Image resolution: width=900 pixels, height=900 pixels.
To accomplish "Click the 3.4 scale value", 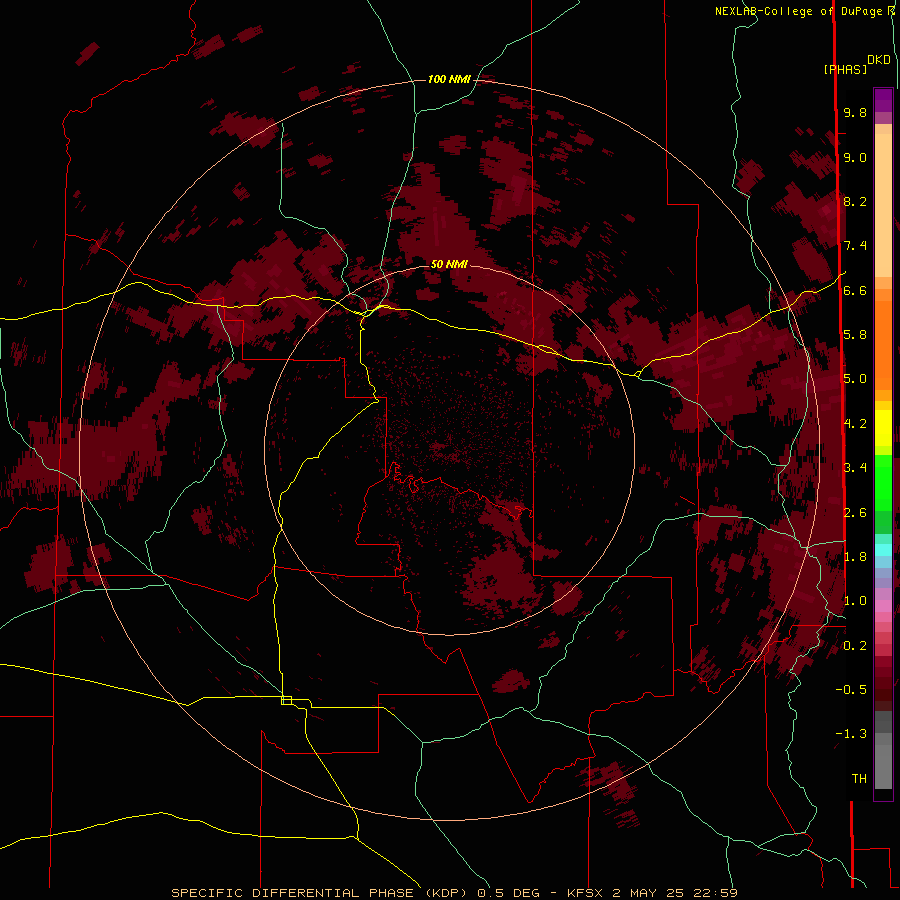I will tap(855, 467).
